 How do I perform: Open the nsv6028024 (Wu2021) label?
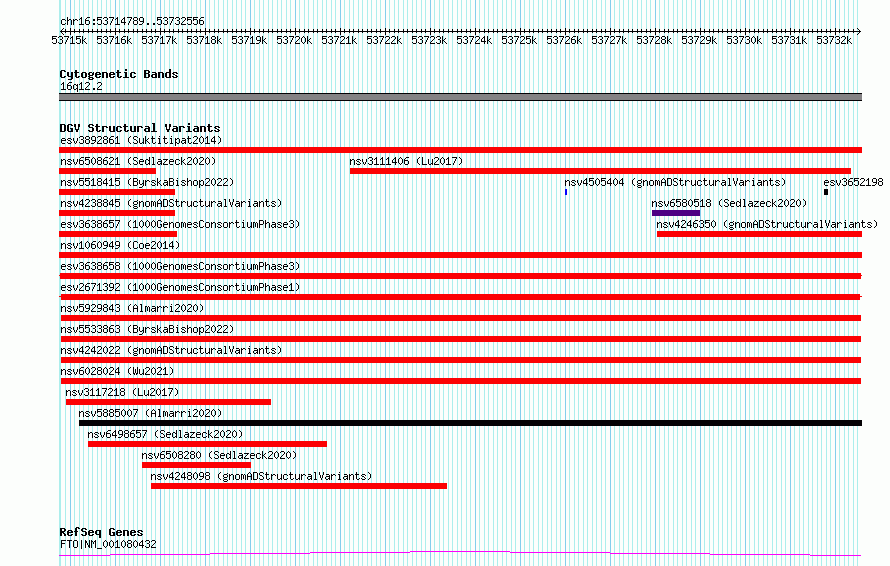coord(117,371)
